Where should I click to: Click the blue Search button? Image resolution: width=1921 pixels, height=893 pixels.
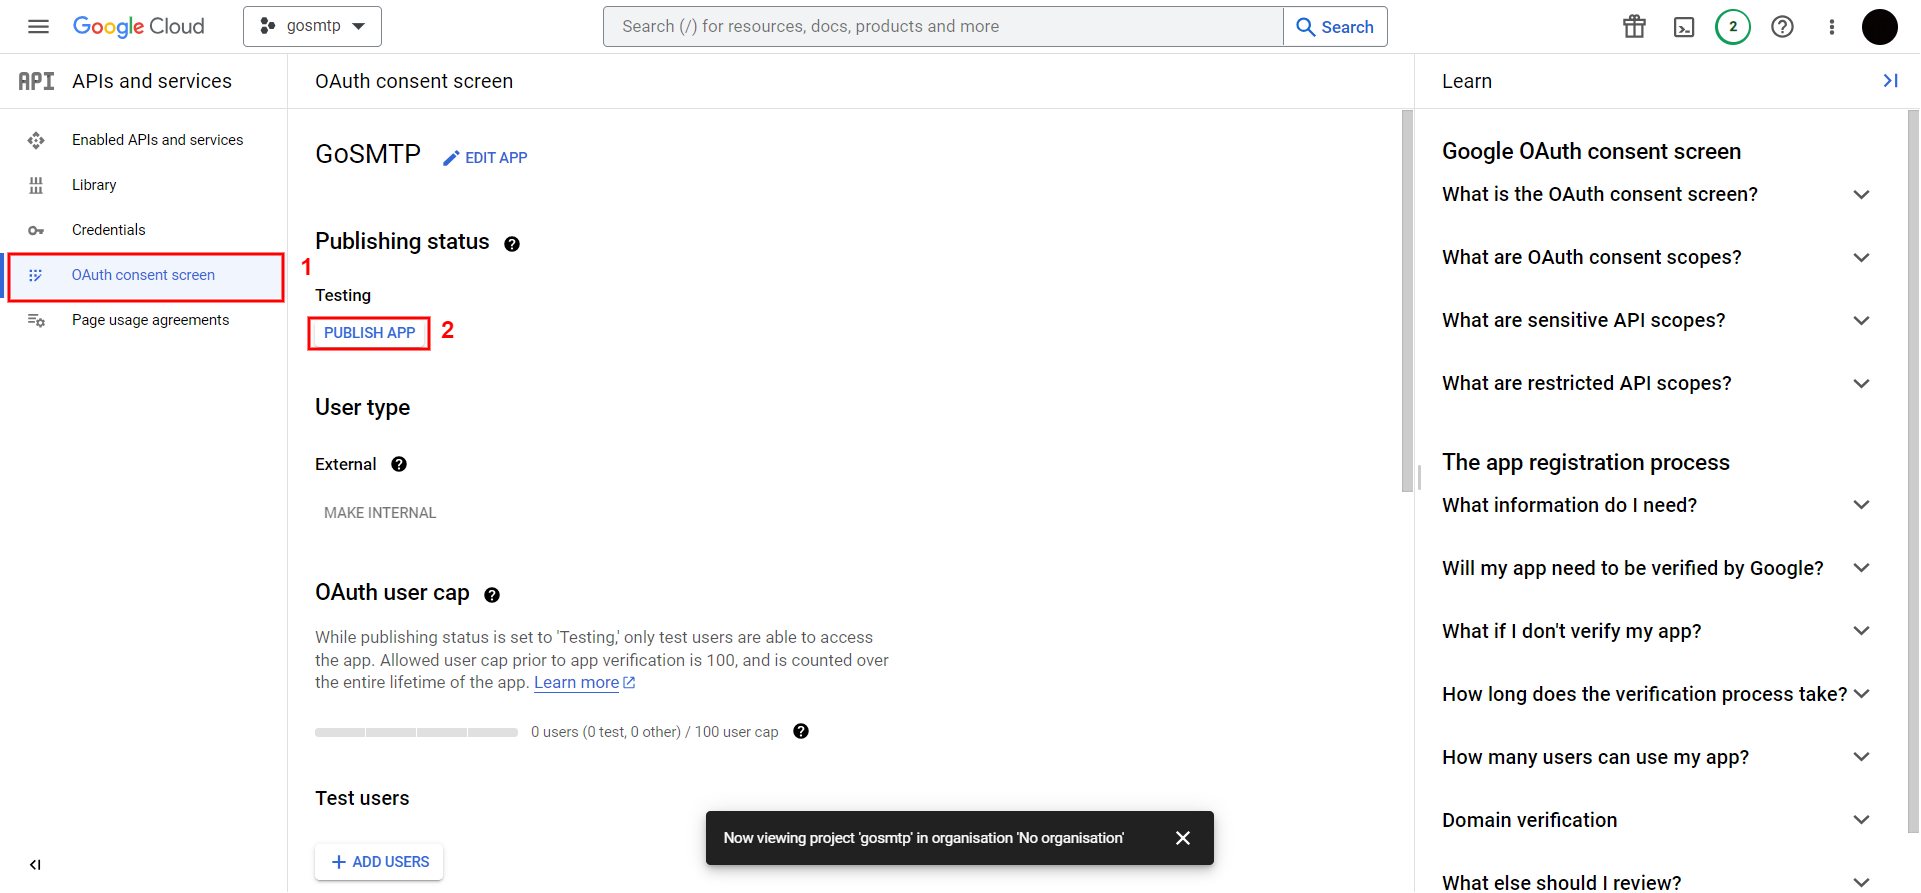click(1335, 27)
